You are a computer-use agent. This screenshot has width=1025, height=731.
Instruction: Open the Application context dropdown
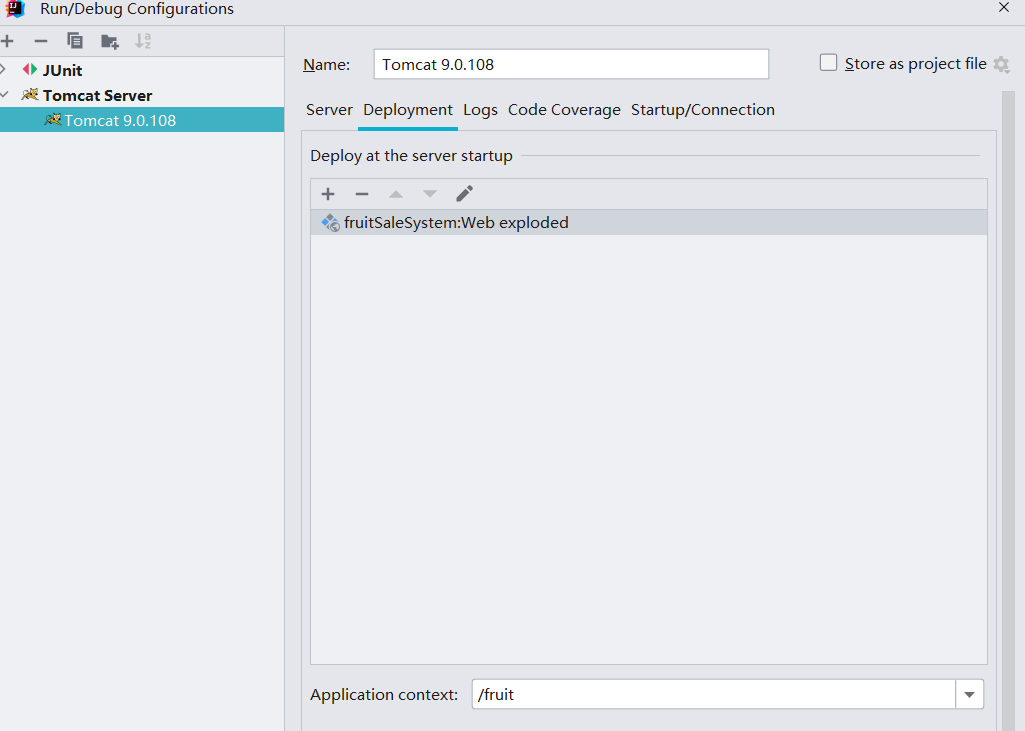coord(969,694)
